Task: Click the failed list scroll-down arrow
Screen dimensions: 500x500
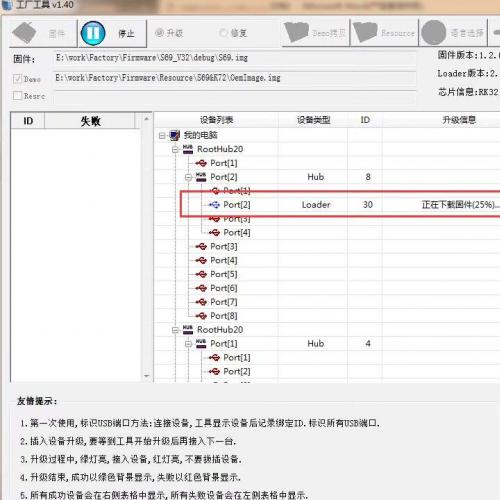Action: tap(146, 376)
